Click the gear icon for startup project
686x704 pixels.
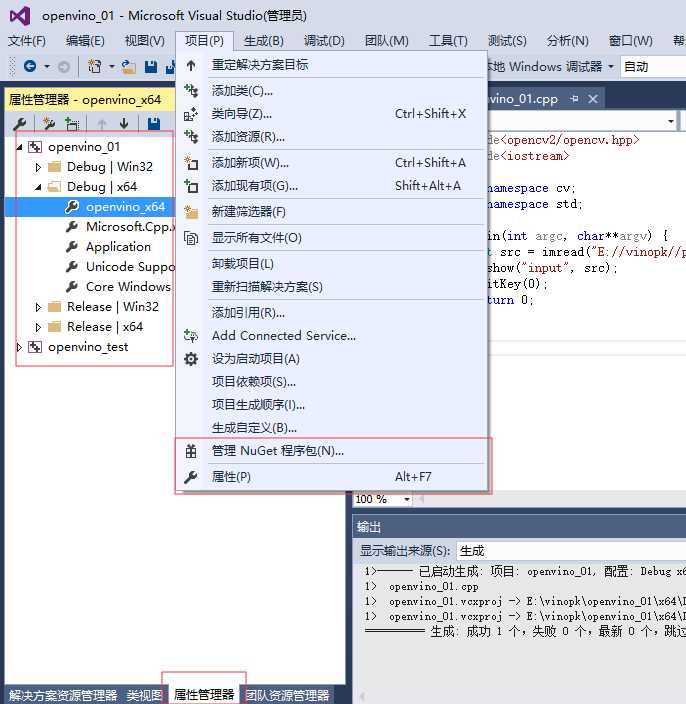pyautogui.click(x=191, y=359)
